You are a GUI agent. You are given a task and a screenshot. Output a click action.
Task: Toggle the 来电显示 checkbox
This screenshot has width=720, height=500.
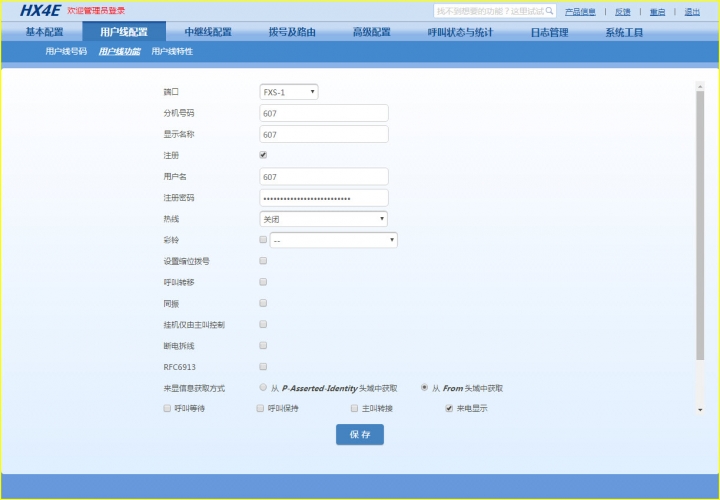coord(449,408)
